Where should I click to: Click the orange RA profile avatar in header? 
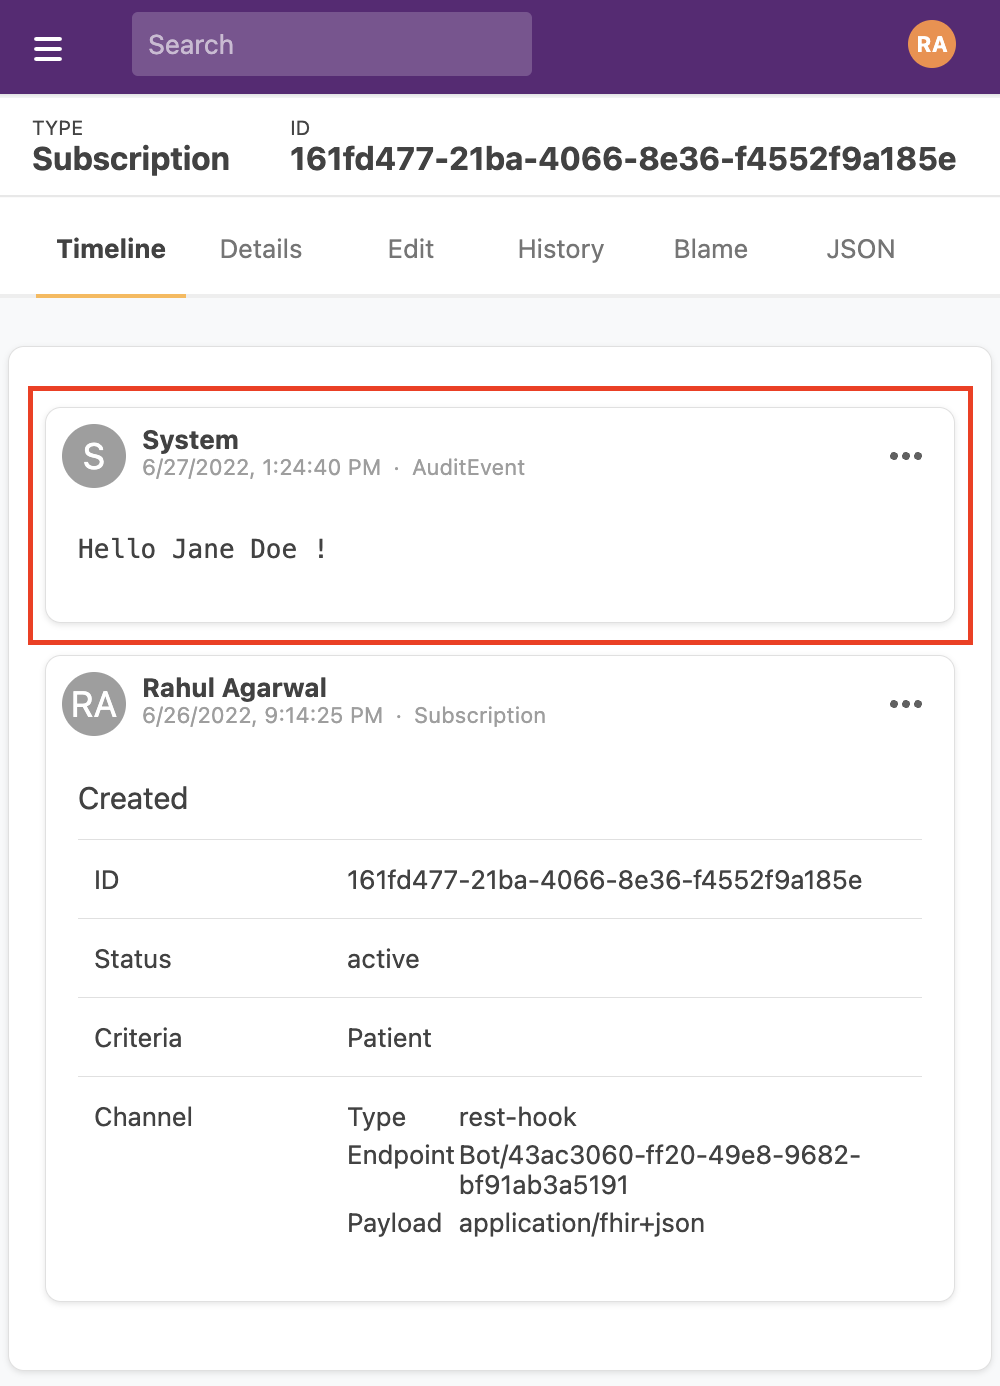(x=931, y=45)
